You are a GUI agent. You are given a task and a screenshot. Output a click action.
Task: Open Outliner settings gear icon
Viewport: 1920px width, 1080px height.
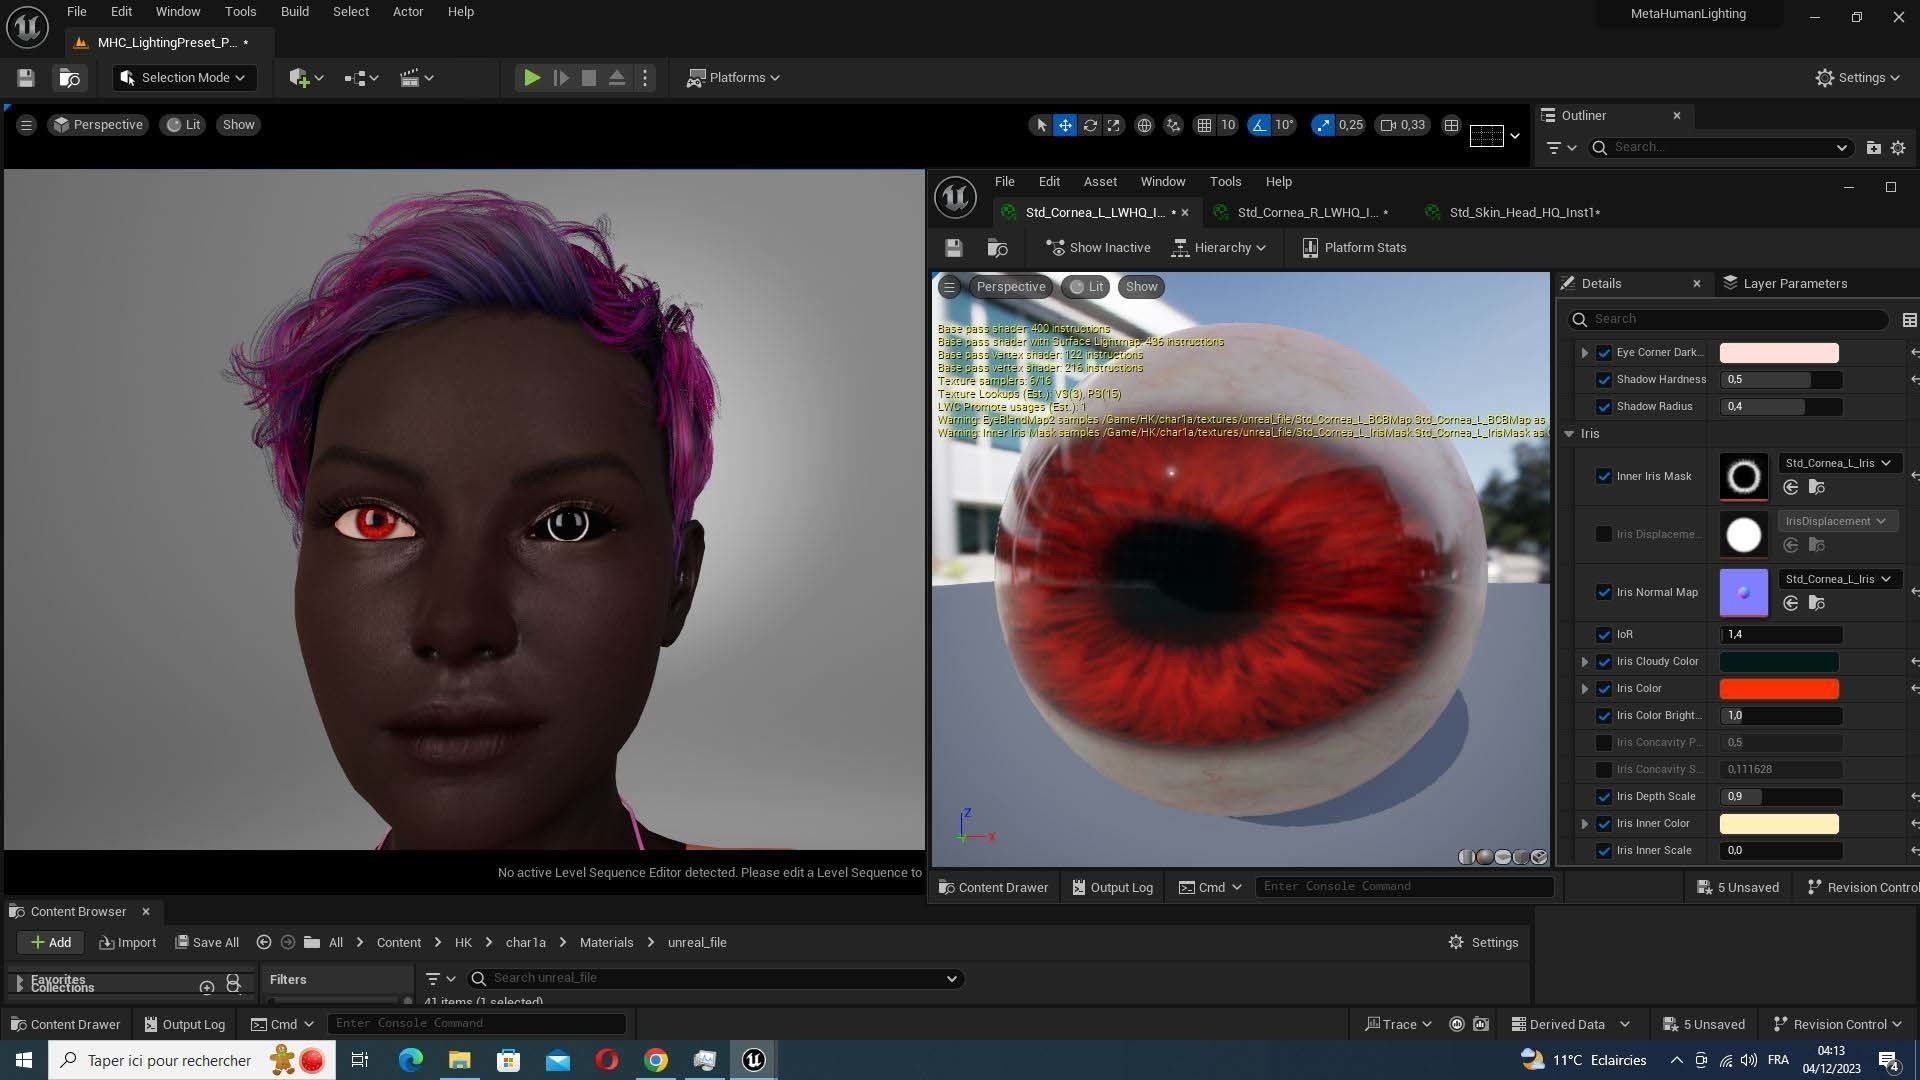coord(1898,147)
